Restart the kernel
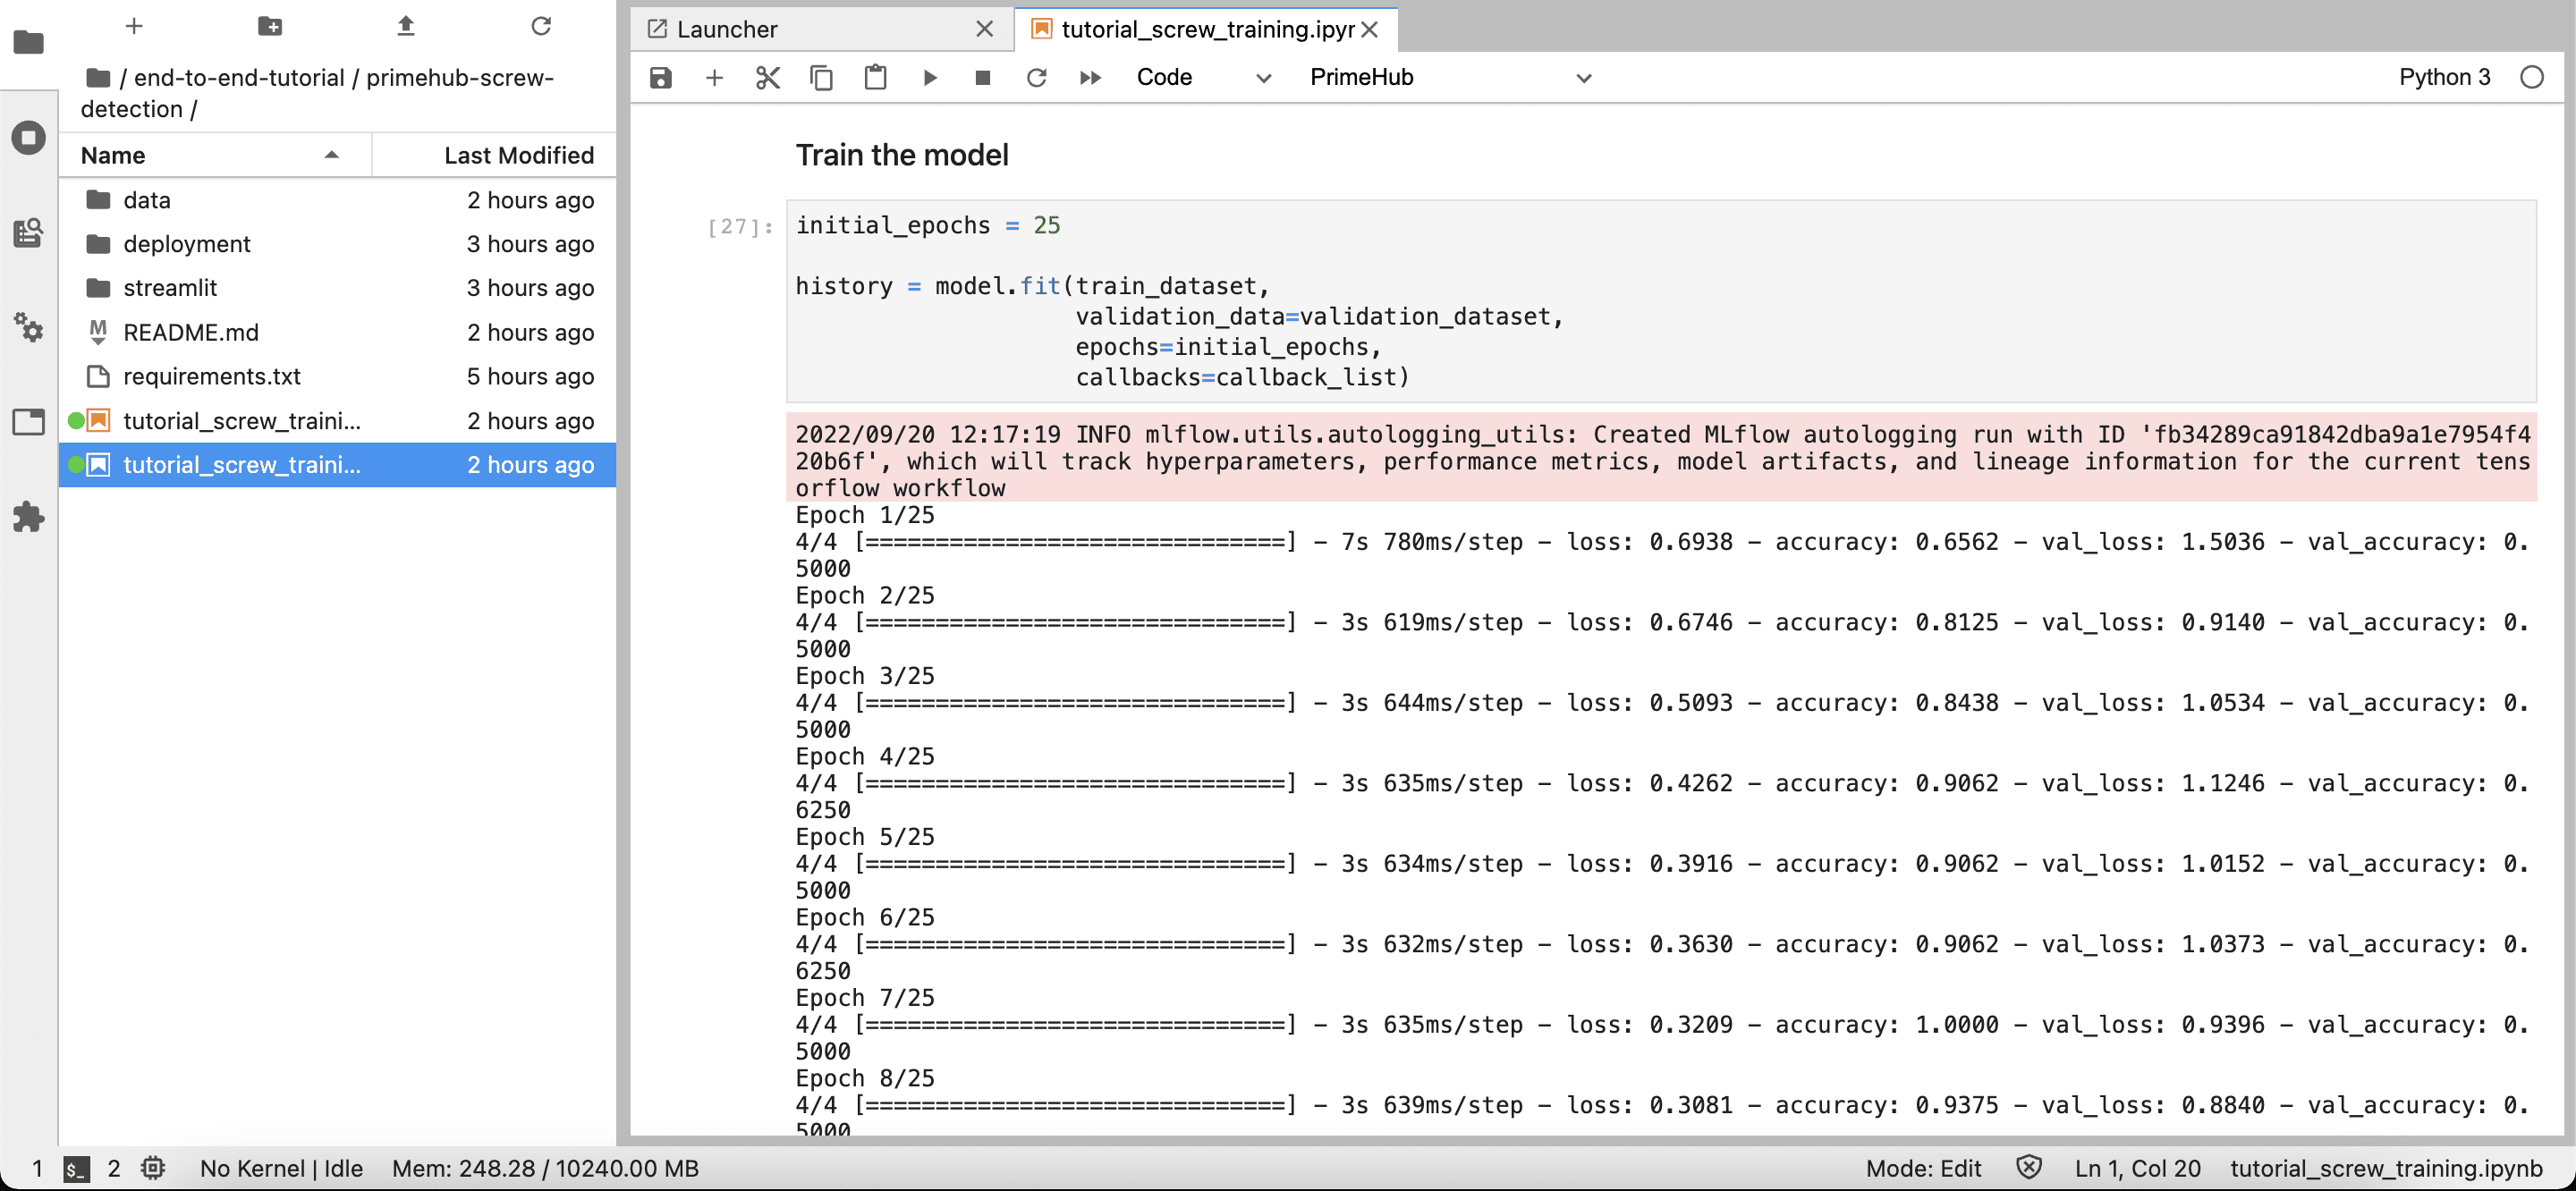Viewport: 2576px width, 1191px height. pos(1037,77)
